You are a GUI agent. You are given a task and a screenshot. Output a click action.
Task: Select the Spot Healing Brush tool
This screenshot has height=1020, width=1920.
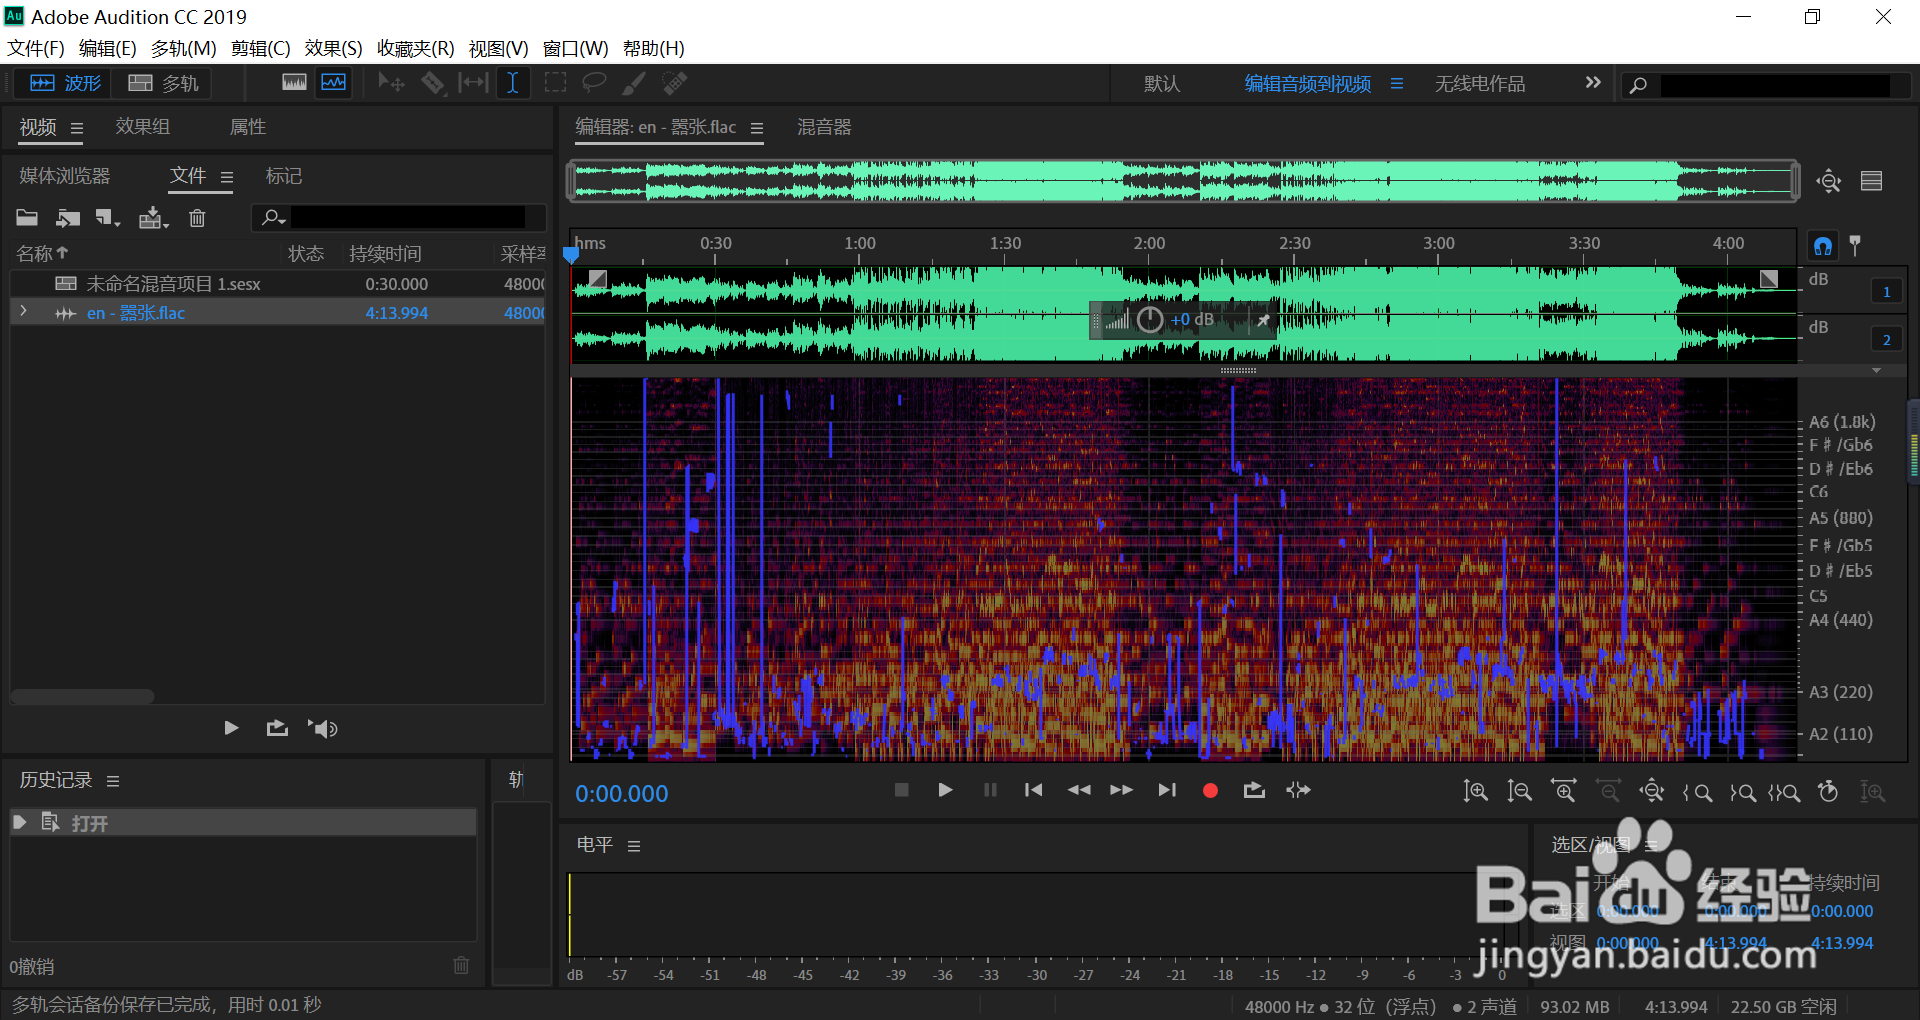point(675,82)
